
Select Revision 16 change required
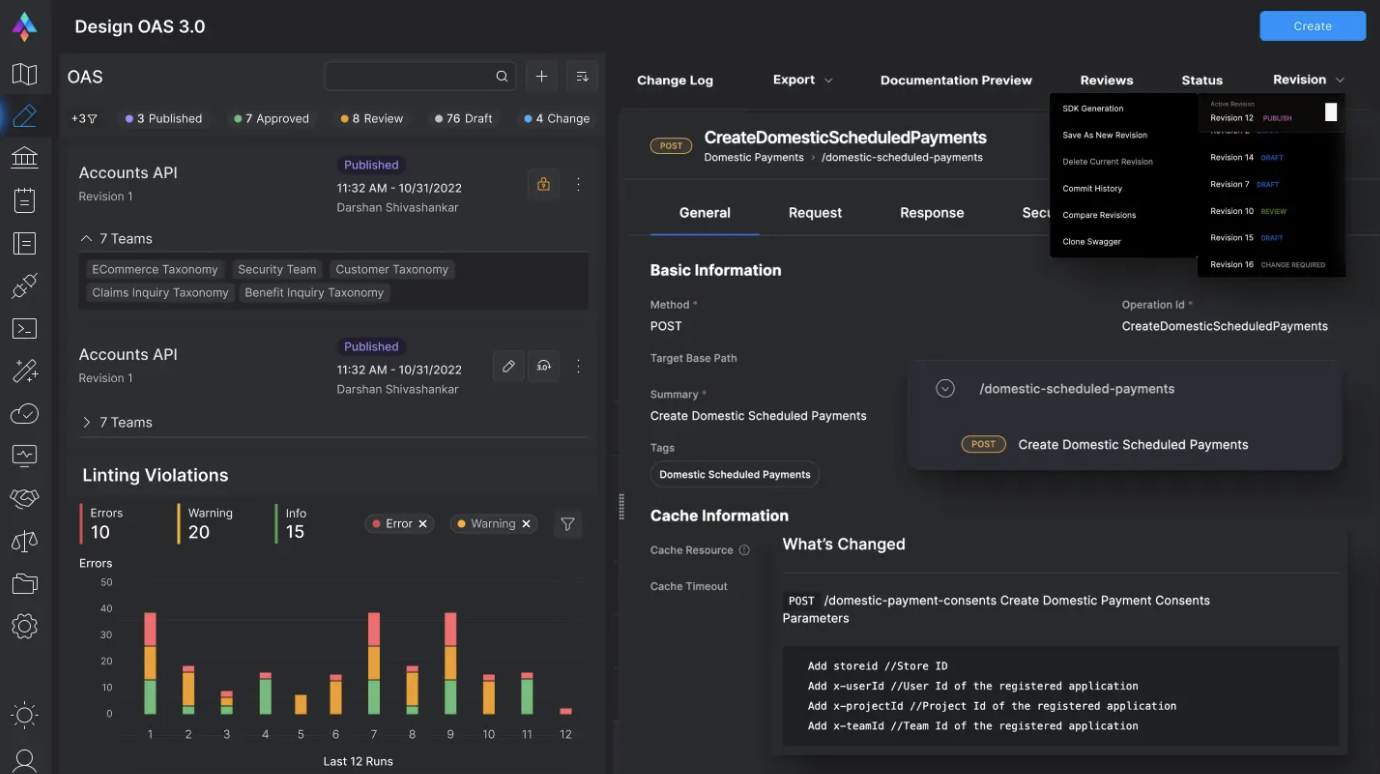(1267, 265)
